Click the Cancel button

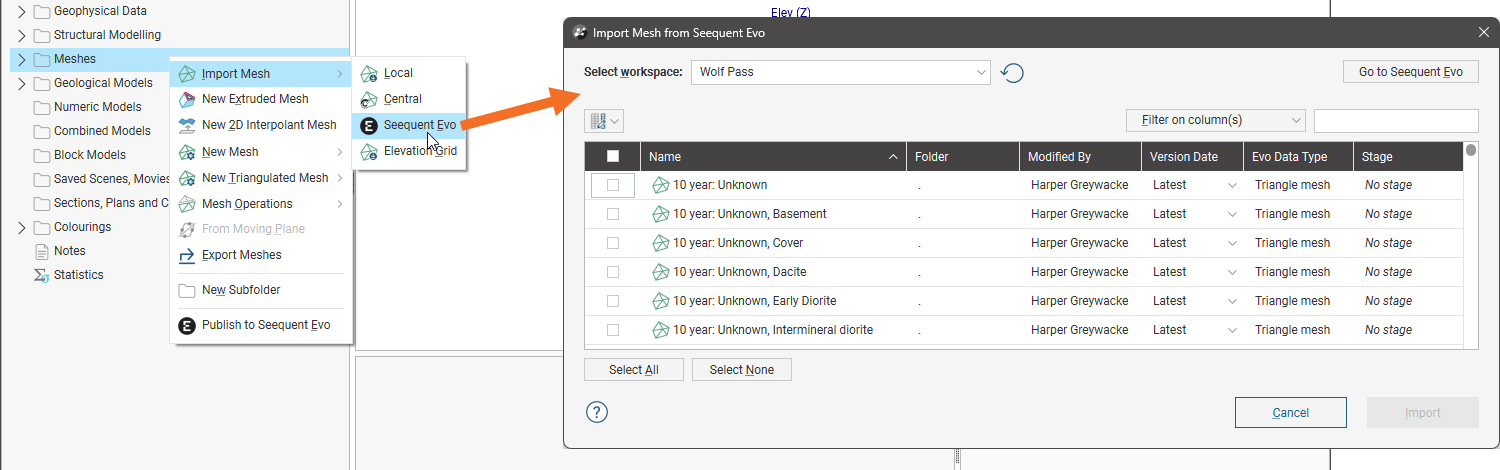[1290, 412]
